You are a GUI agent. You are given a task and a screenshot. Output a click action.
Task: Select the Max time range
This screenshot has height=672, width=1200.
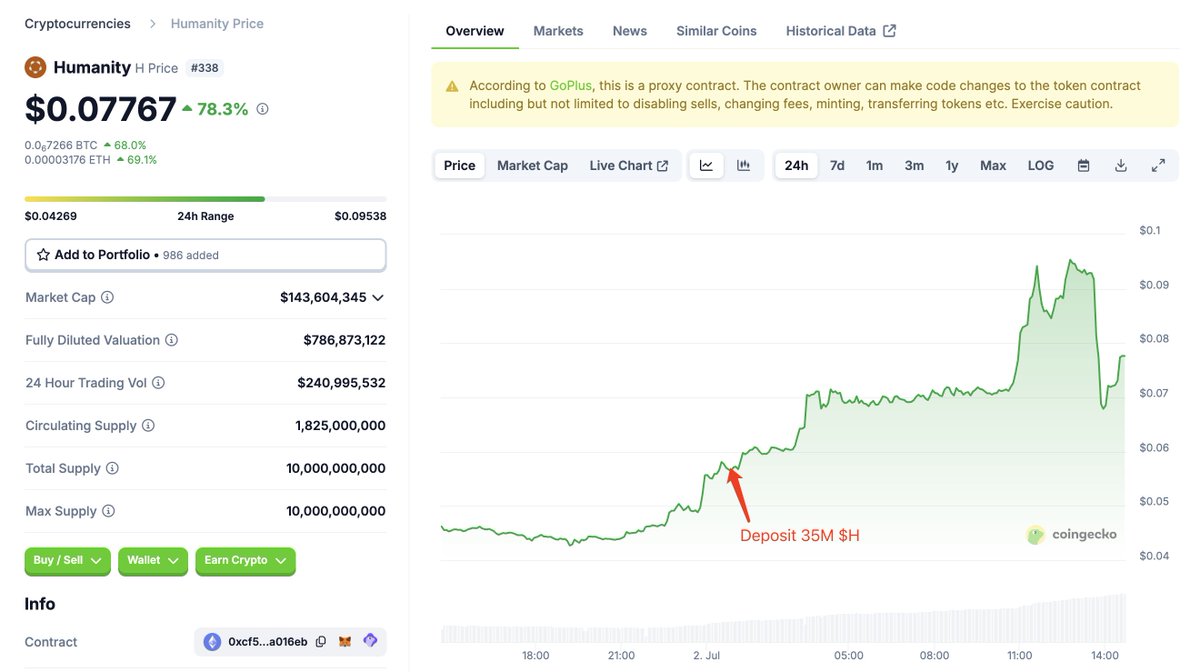pos(993,166)
